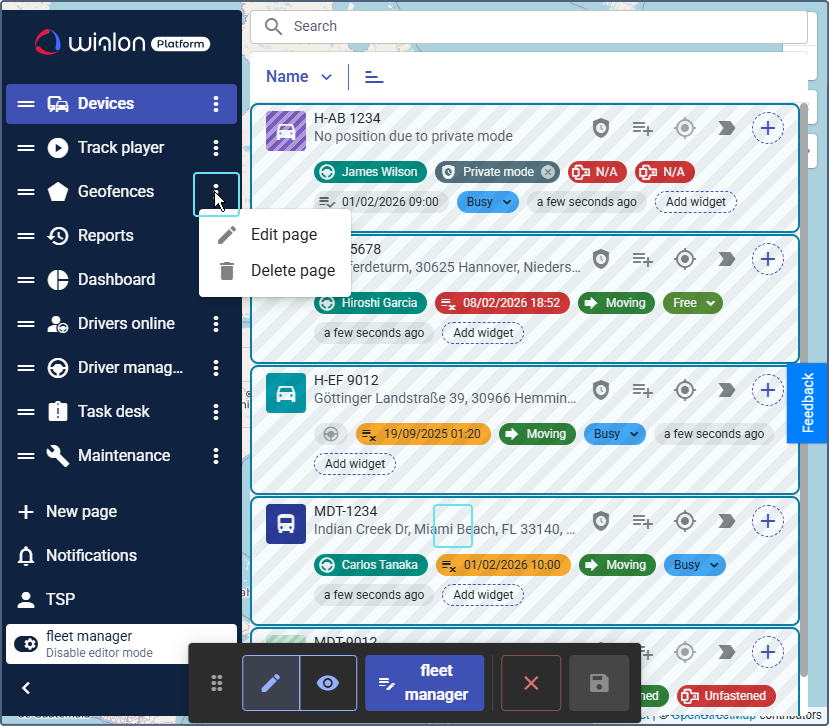829x726 pixels.
Task: Toggle the pencil edit mode button
Action: coord(271,683)
